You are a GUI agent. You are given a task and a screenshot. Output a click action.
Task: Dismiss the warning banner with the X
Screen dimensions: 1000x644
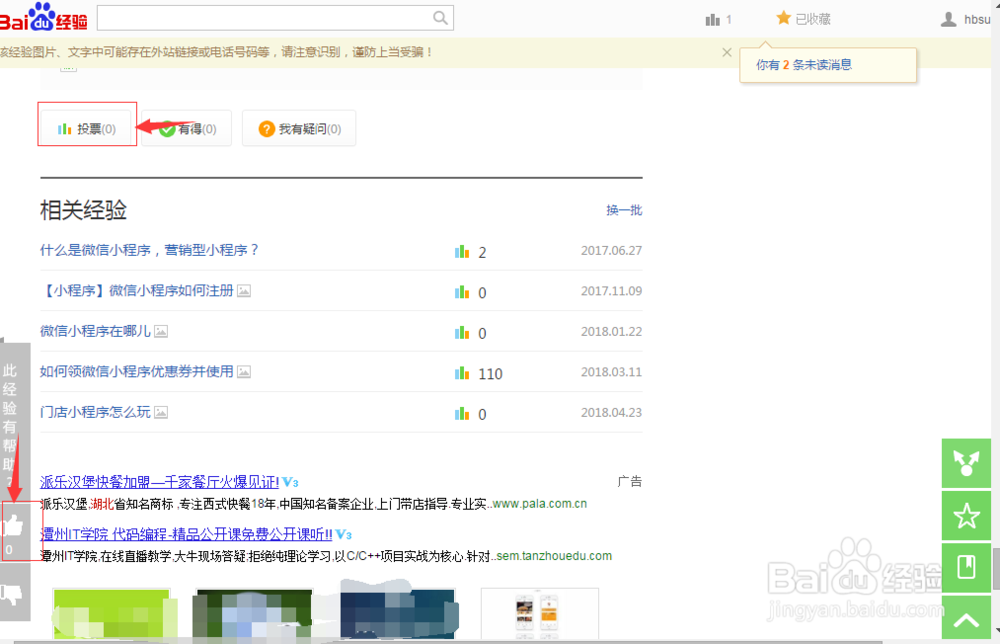727,51
